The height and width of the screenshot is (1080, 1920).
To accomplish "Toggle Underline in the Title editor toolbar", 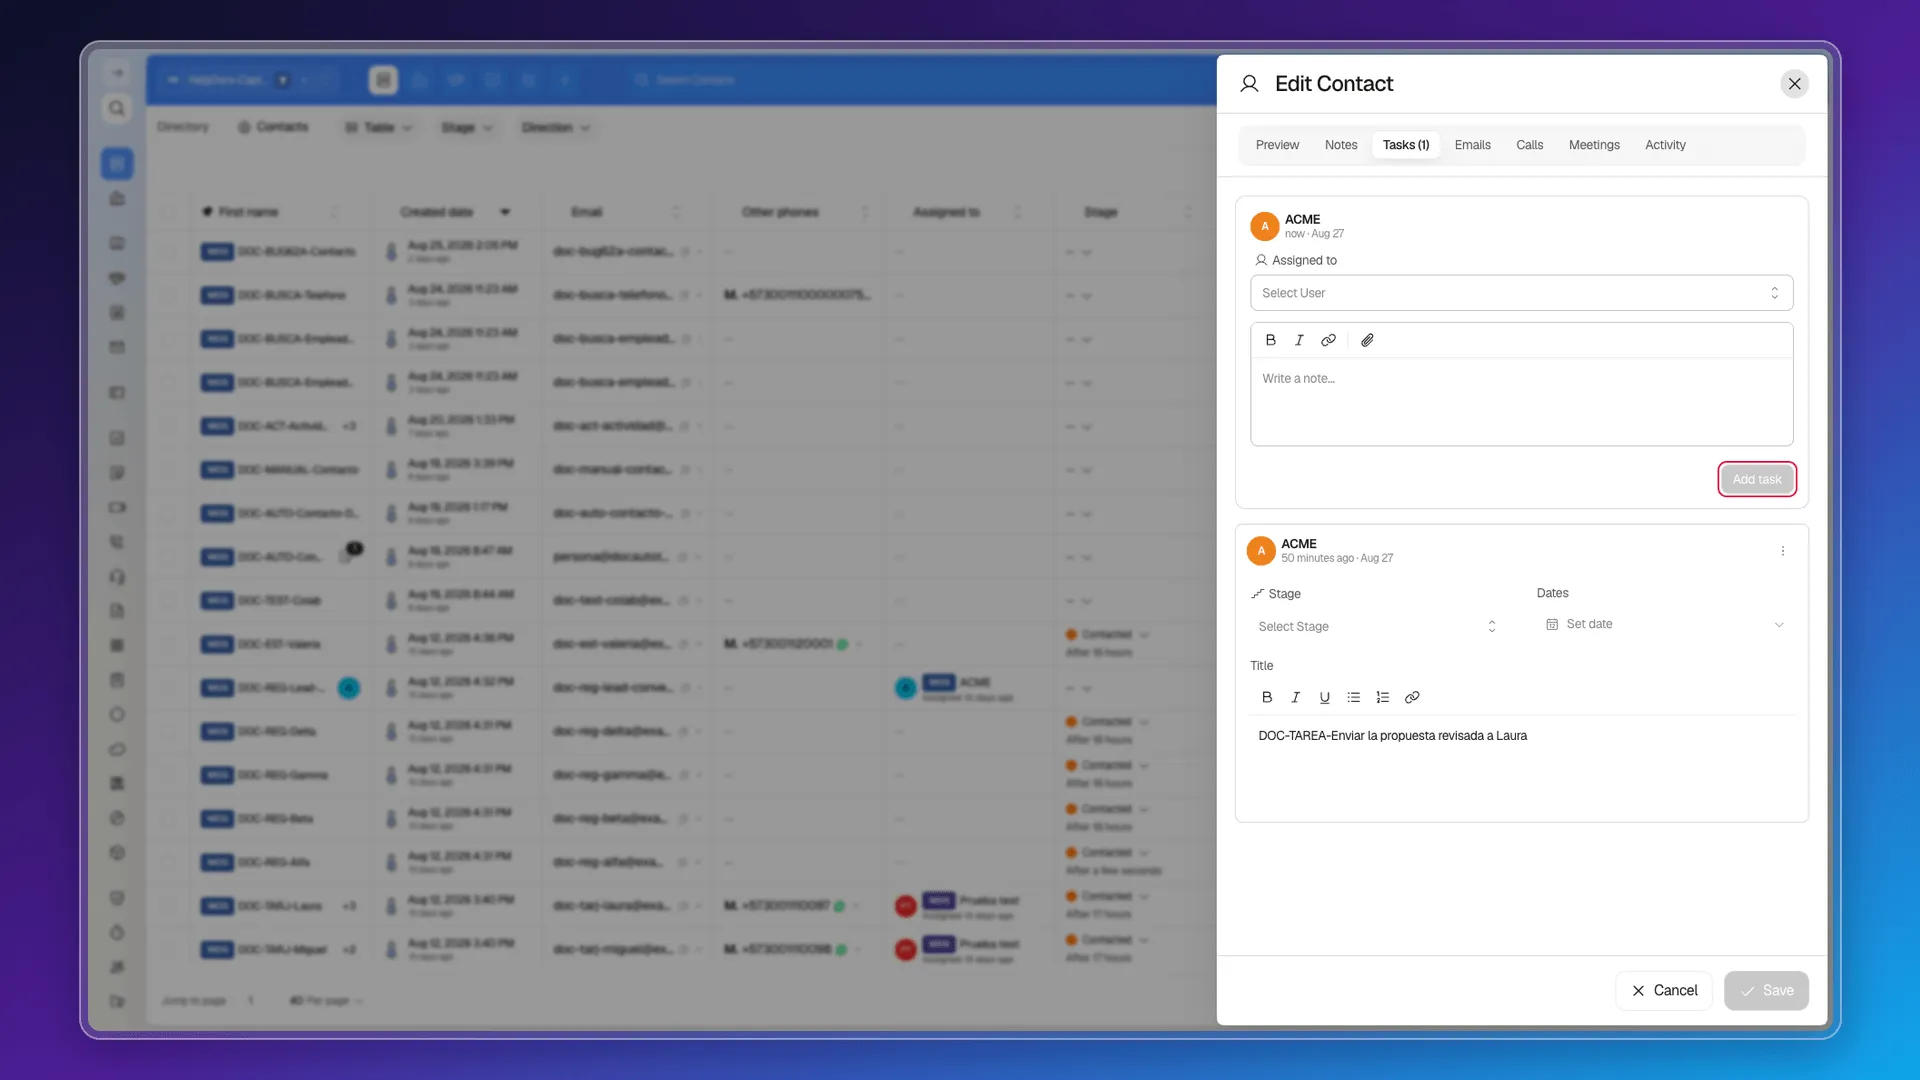I will (1325, 697).
